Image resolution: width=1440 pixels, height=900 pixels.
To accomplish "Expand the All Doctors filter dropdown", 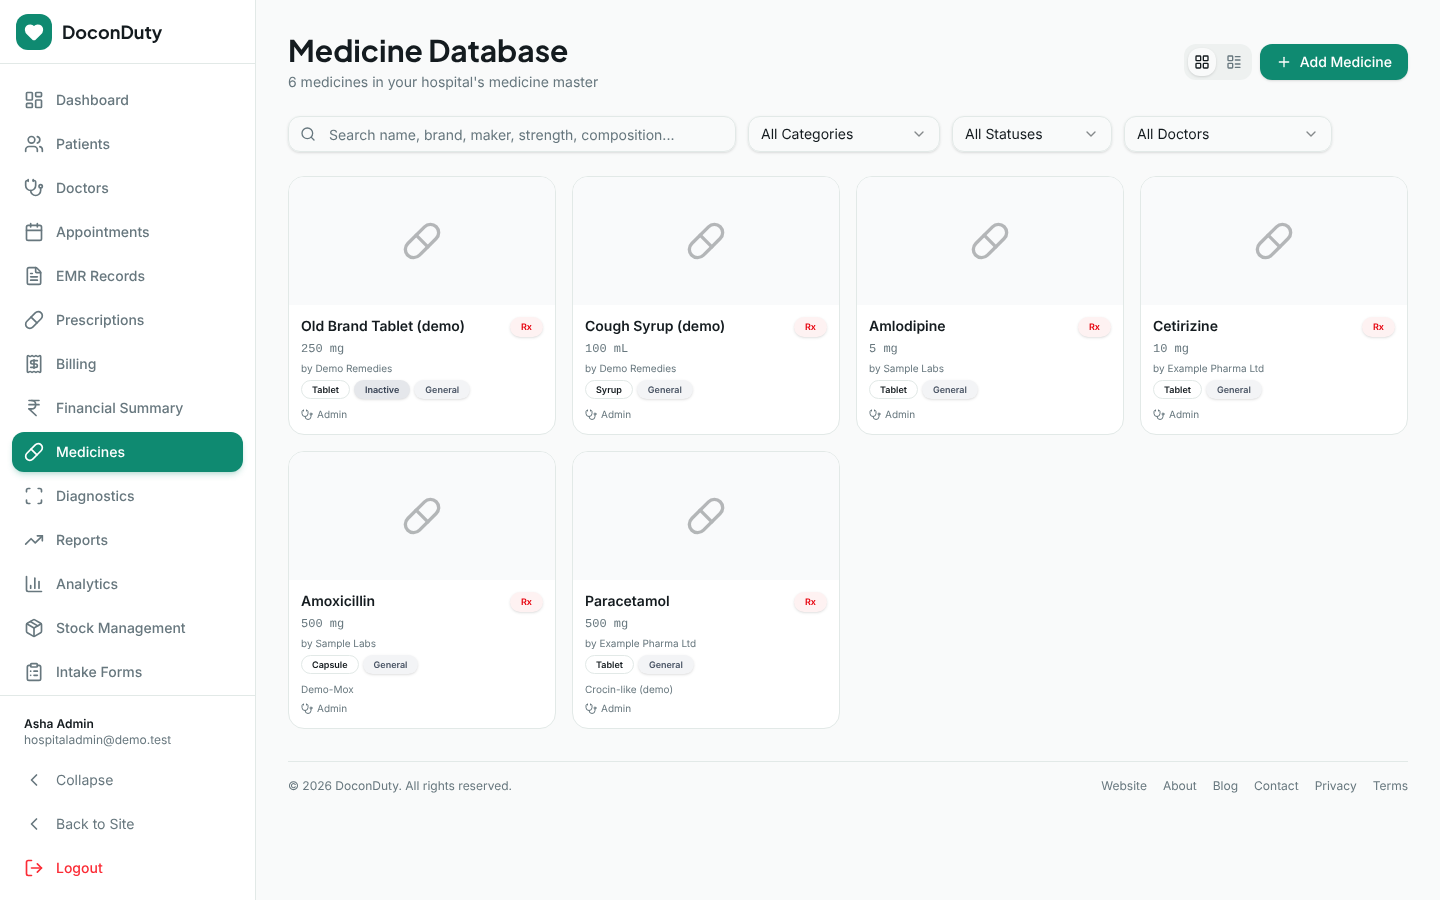I will coord(1228,134).
